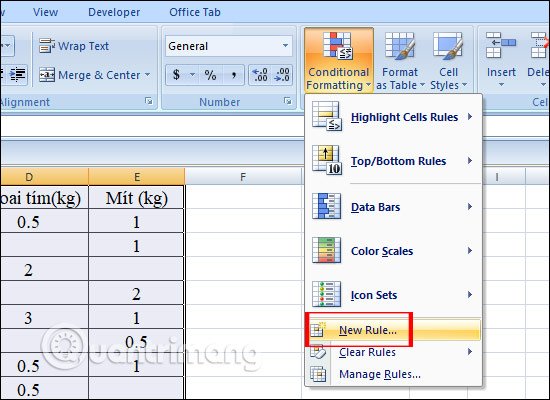Image resolution: width=550 pixels, height=400 pixels.
Task: Click Data Bars icon
Action: [327, 206]
